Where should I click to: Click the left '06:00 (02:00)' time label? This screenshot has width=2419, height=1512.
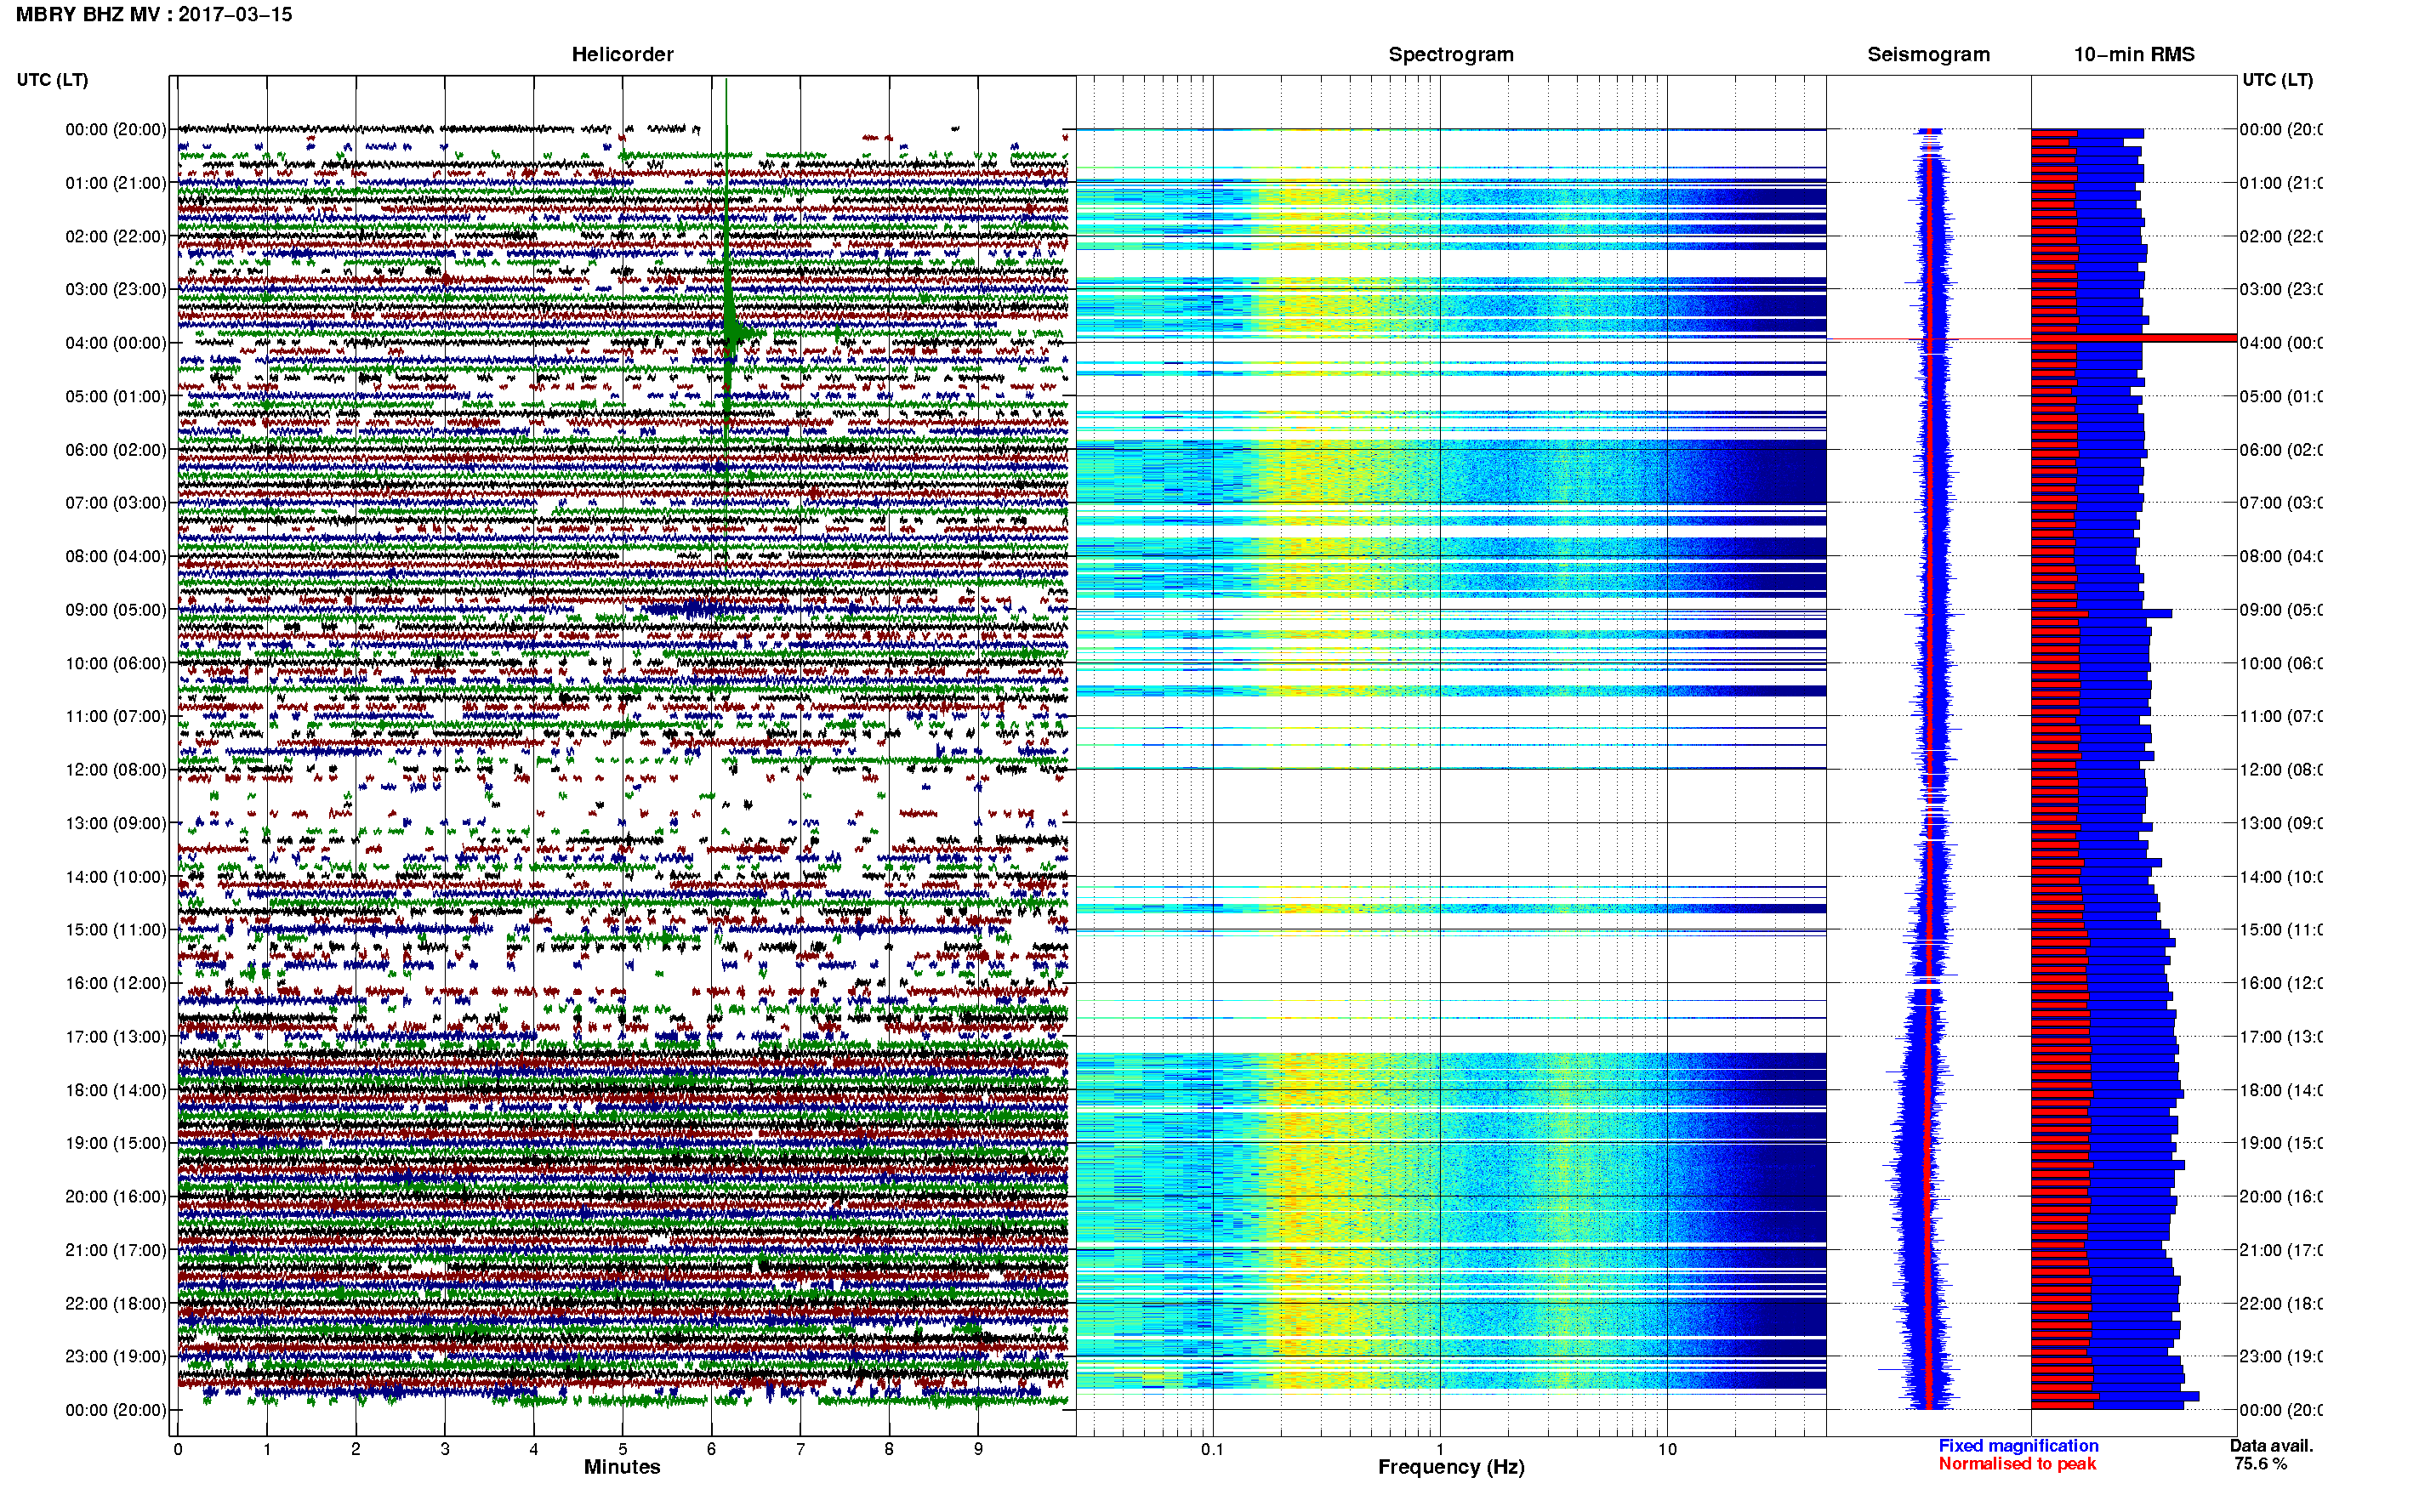pos(116,450)
